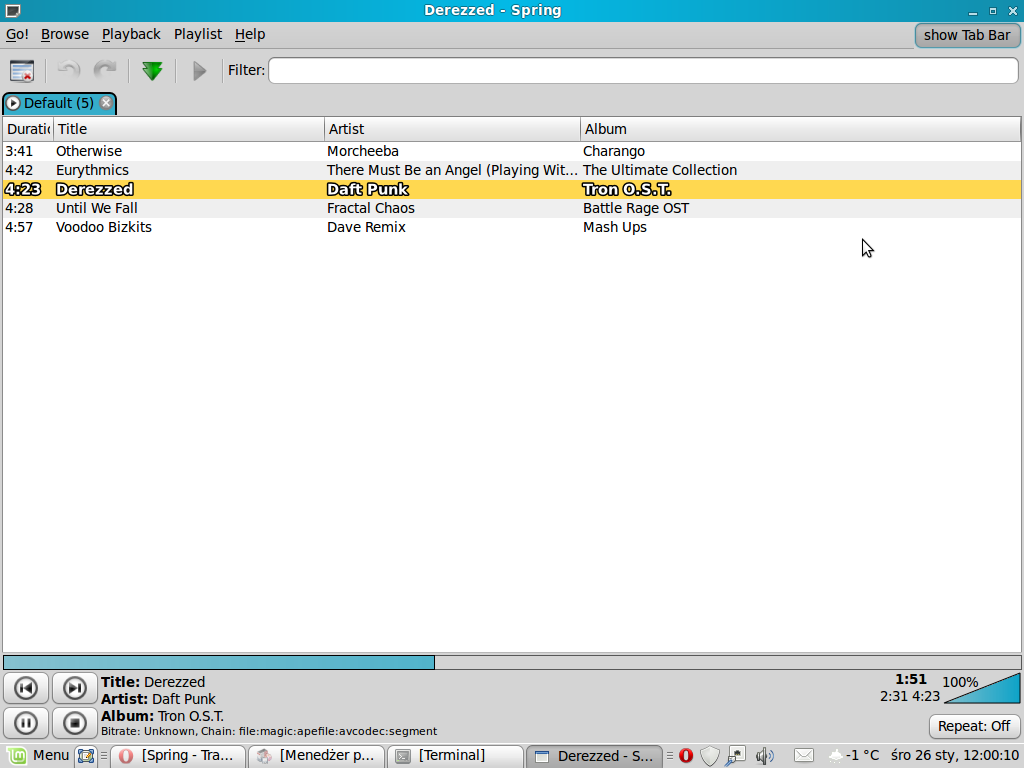Close the Default (5) playlist tab

[106, 103]
